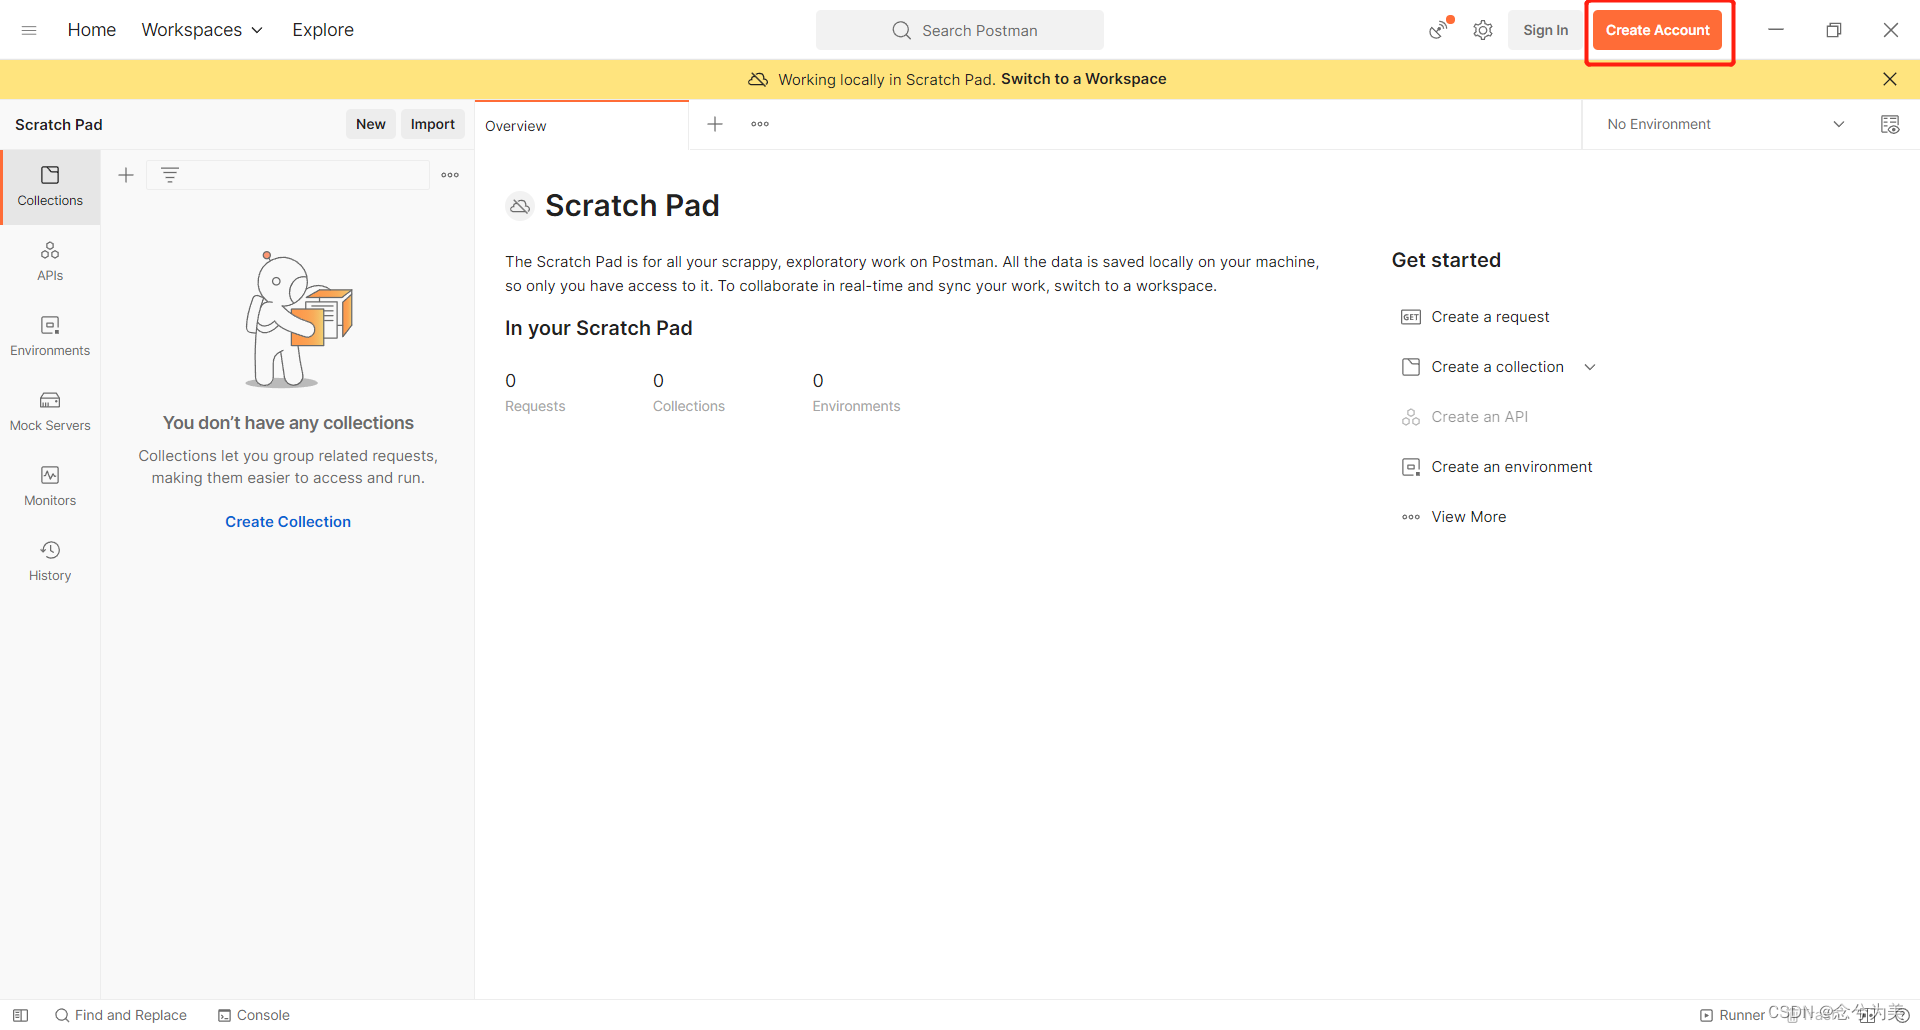Click the Scratch Pad cloud icon in heading
This screenshot has width=1920, height=1030.
click(x=520, y=206)
